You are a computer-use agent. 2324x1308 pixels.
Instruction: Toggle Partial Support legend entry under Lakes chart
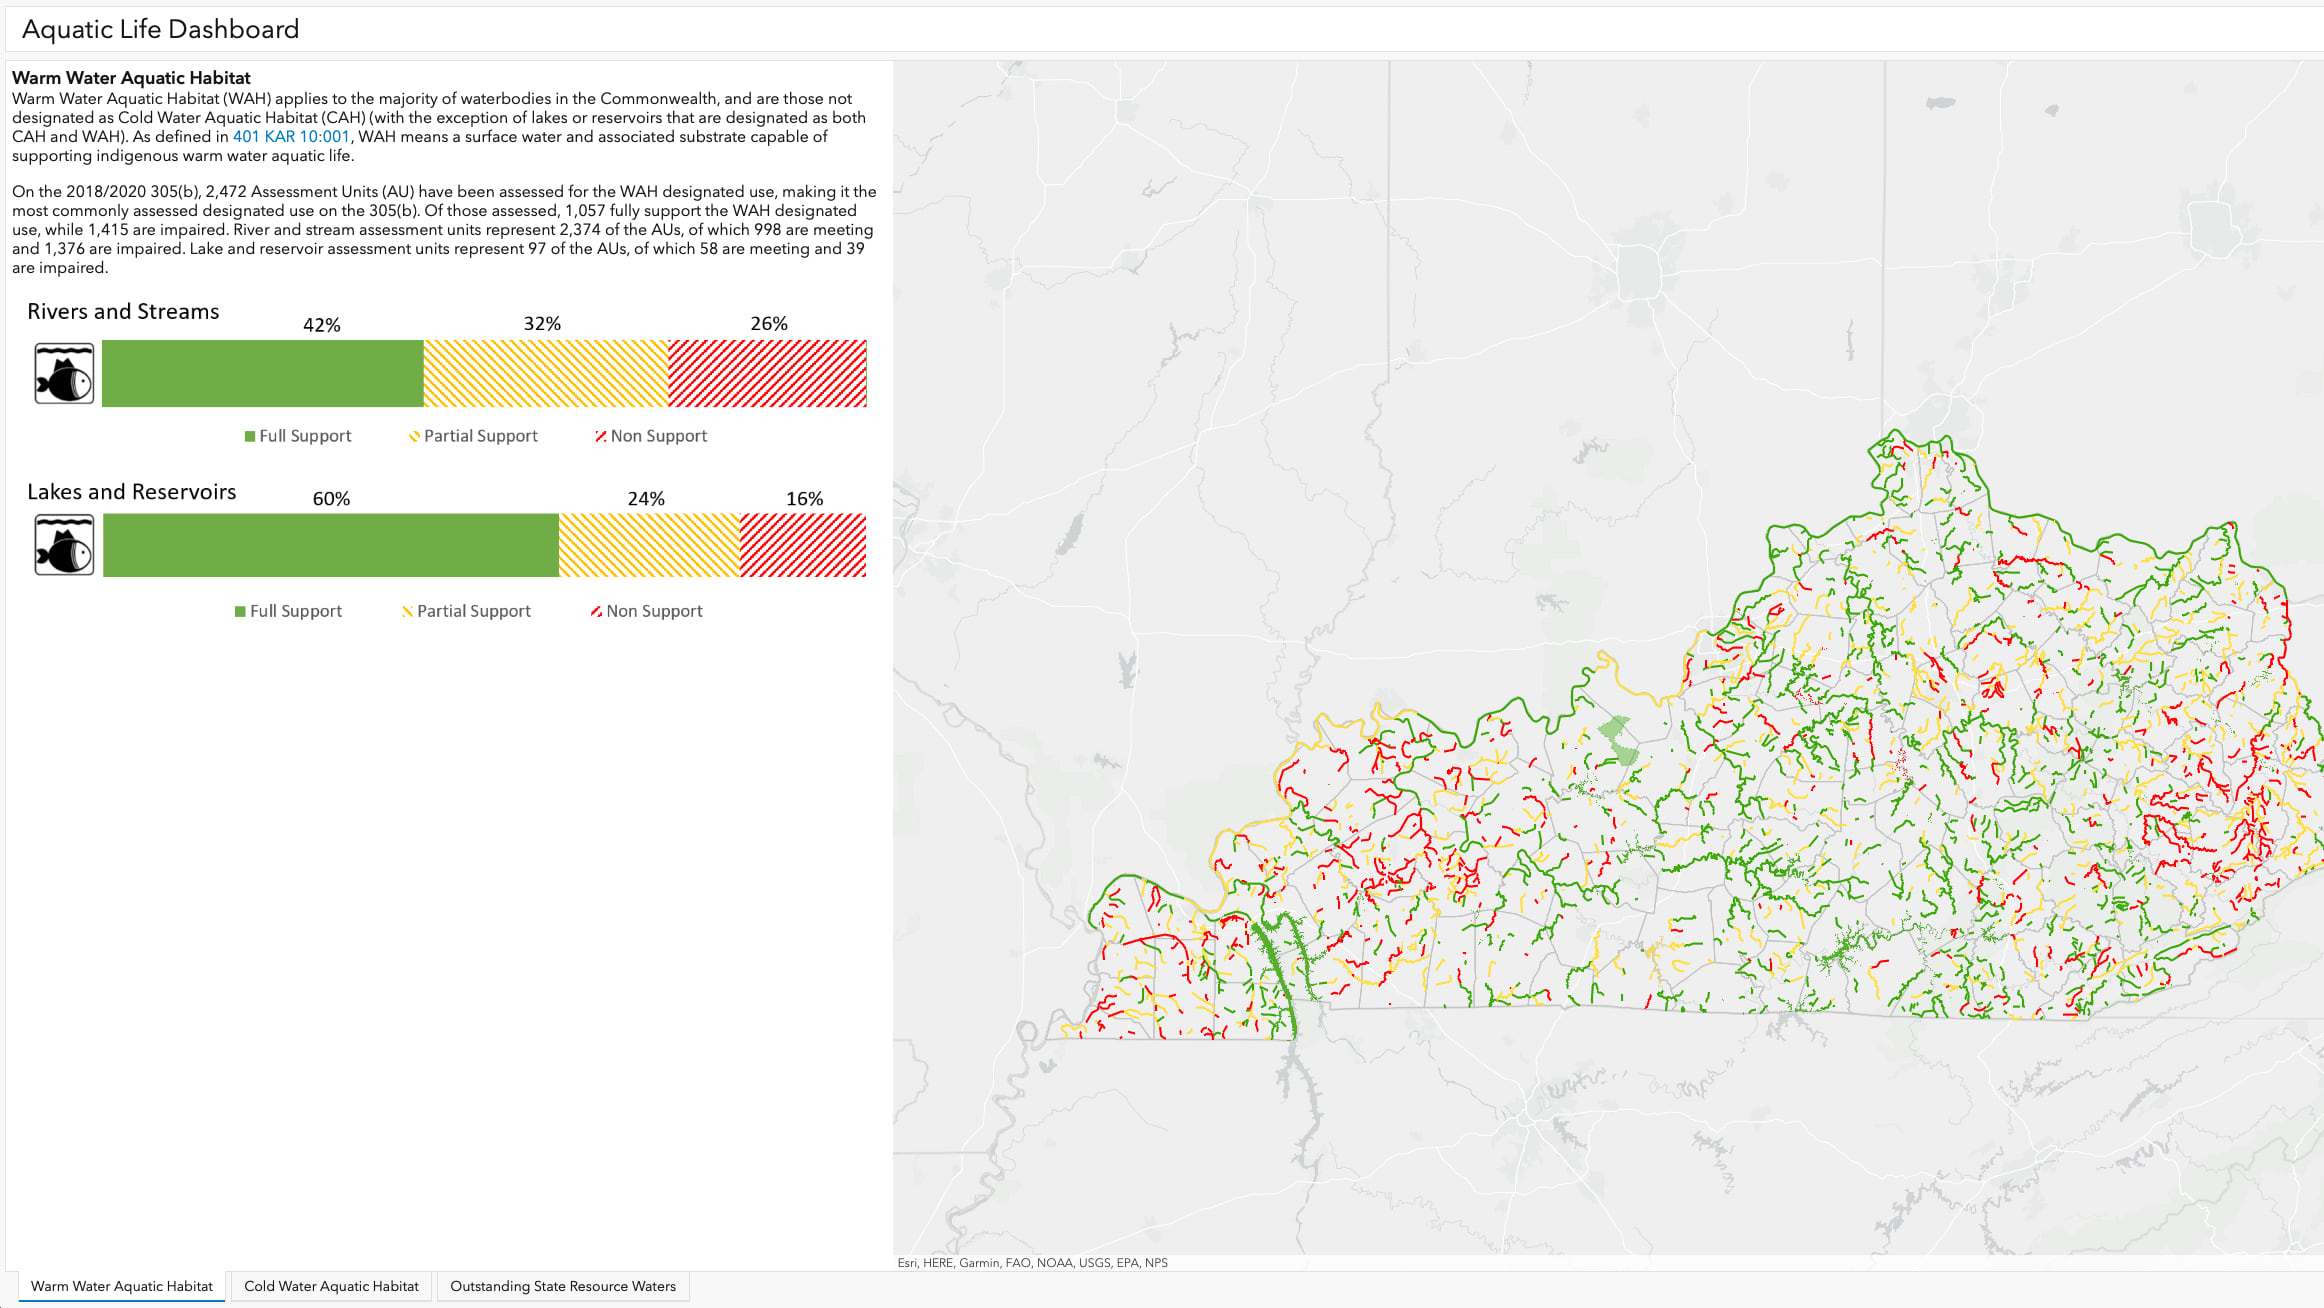(466, 611)
